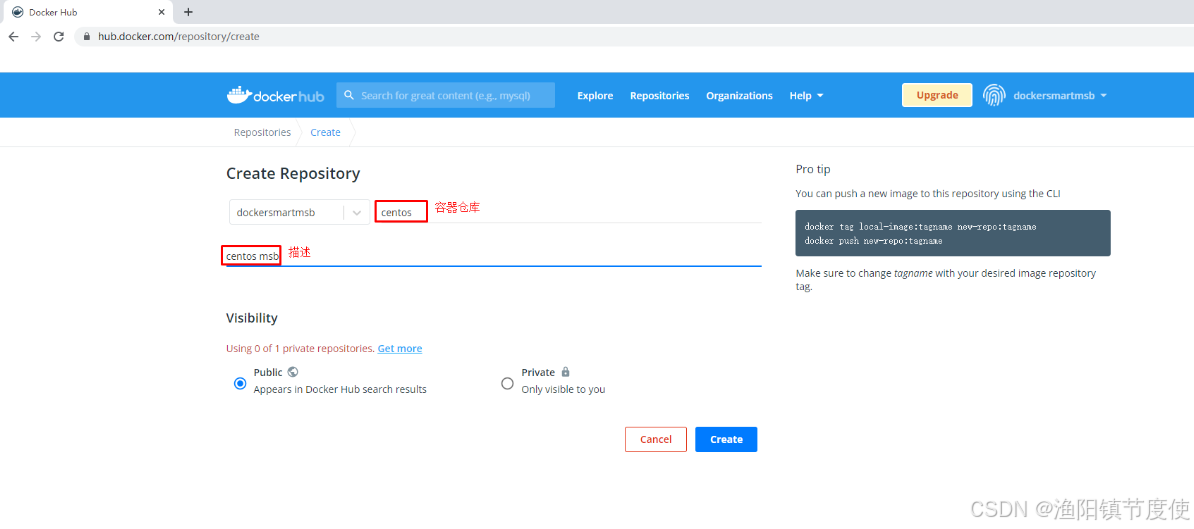The height and width of the screenshot is (529, 1194).
Task: Click the search for great content field
Action: (445, 95)
